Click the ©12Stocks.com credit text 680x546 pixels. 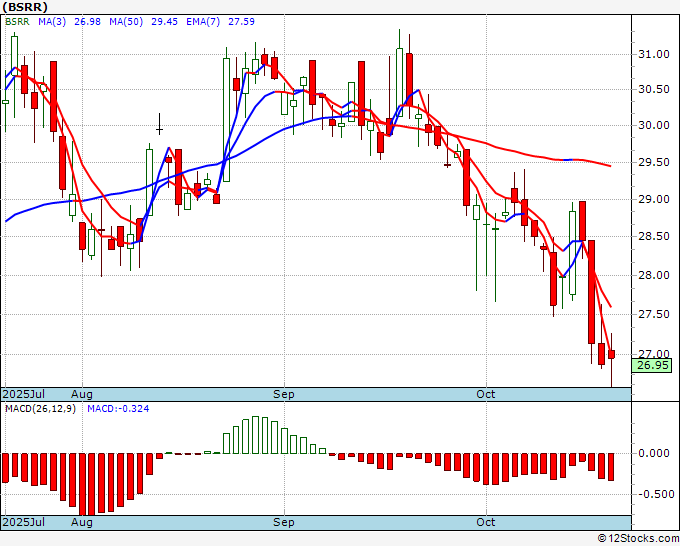(638, 538)
